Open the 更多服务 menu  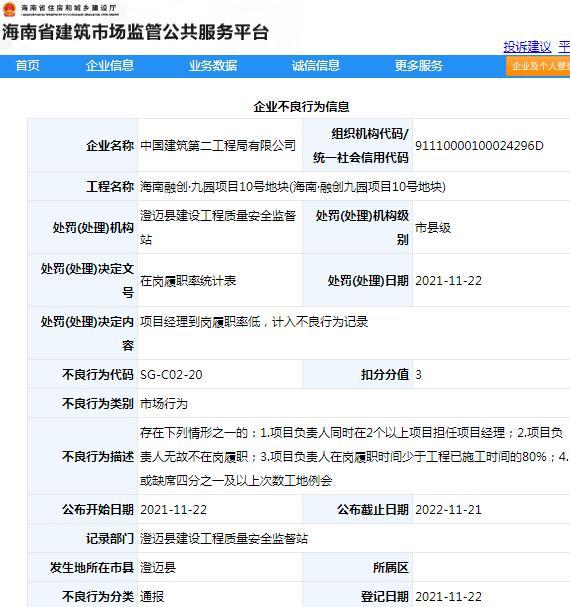(419, 65)
